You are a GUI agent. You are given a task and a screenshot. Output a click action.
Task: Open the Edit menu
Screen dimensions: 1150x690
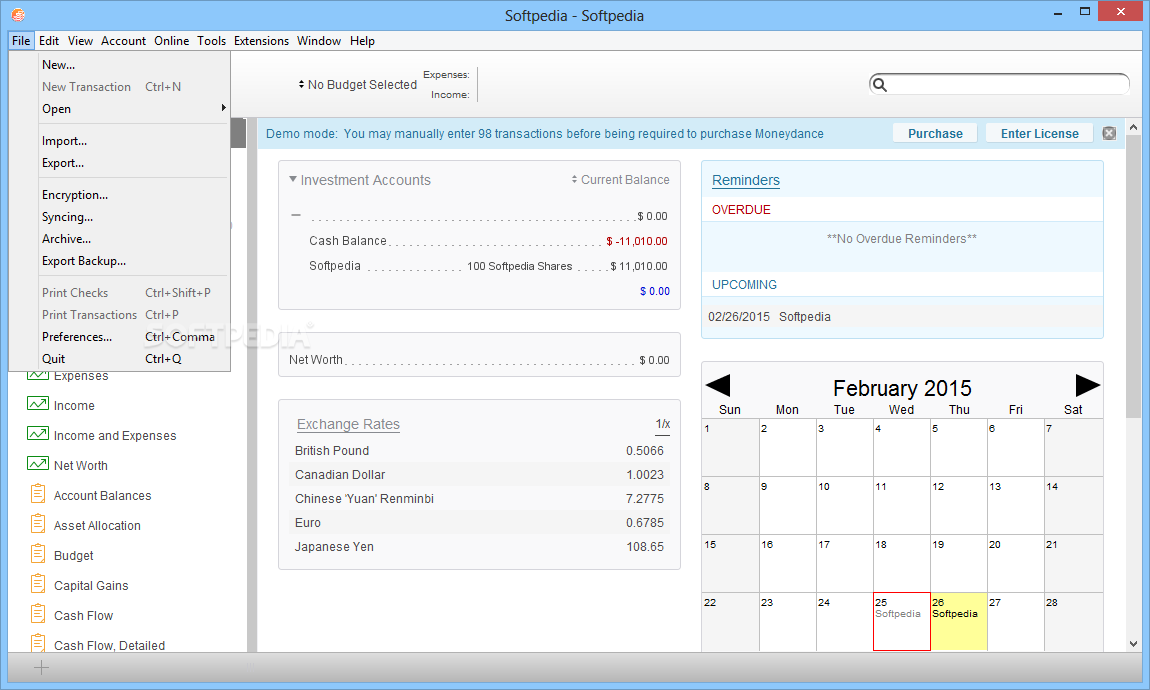49,41
